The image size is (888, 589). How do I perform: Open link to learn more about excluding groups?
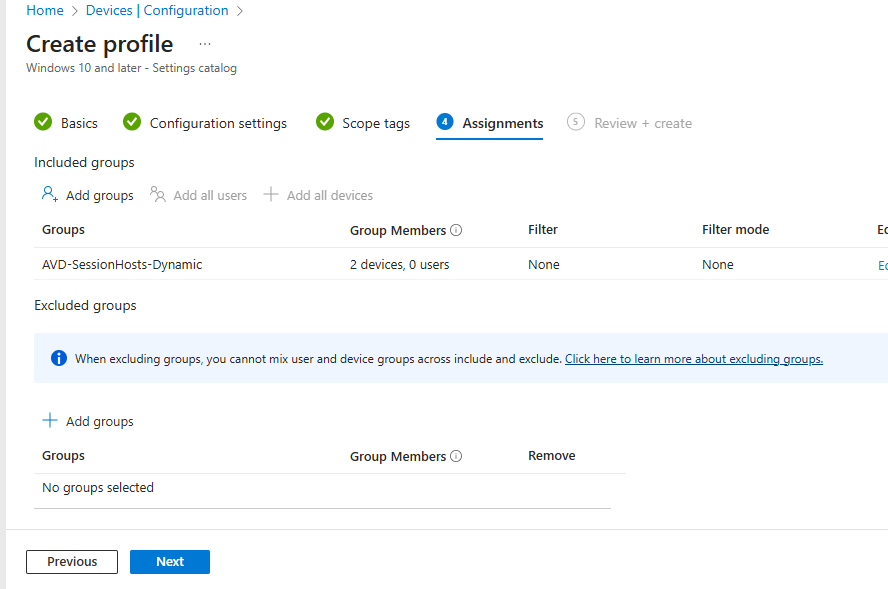tap(693, 358)
